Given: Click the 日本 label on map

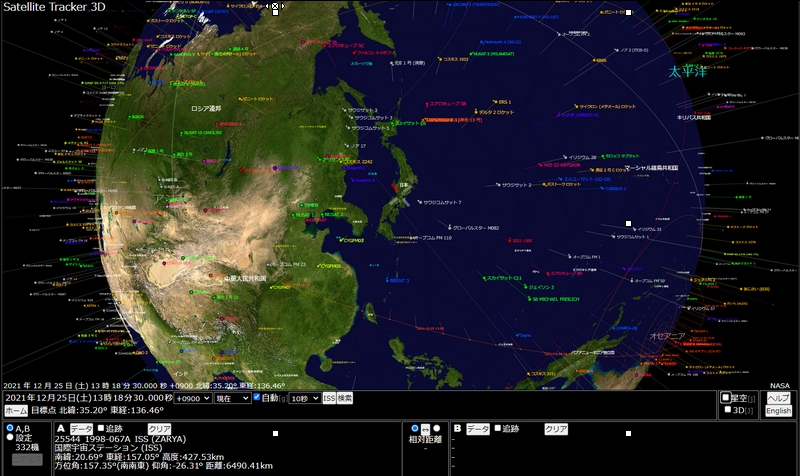Looking at the screenshot, I should [x=404, y=185].
